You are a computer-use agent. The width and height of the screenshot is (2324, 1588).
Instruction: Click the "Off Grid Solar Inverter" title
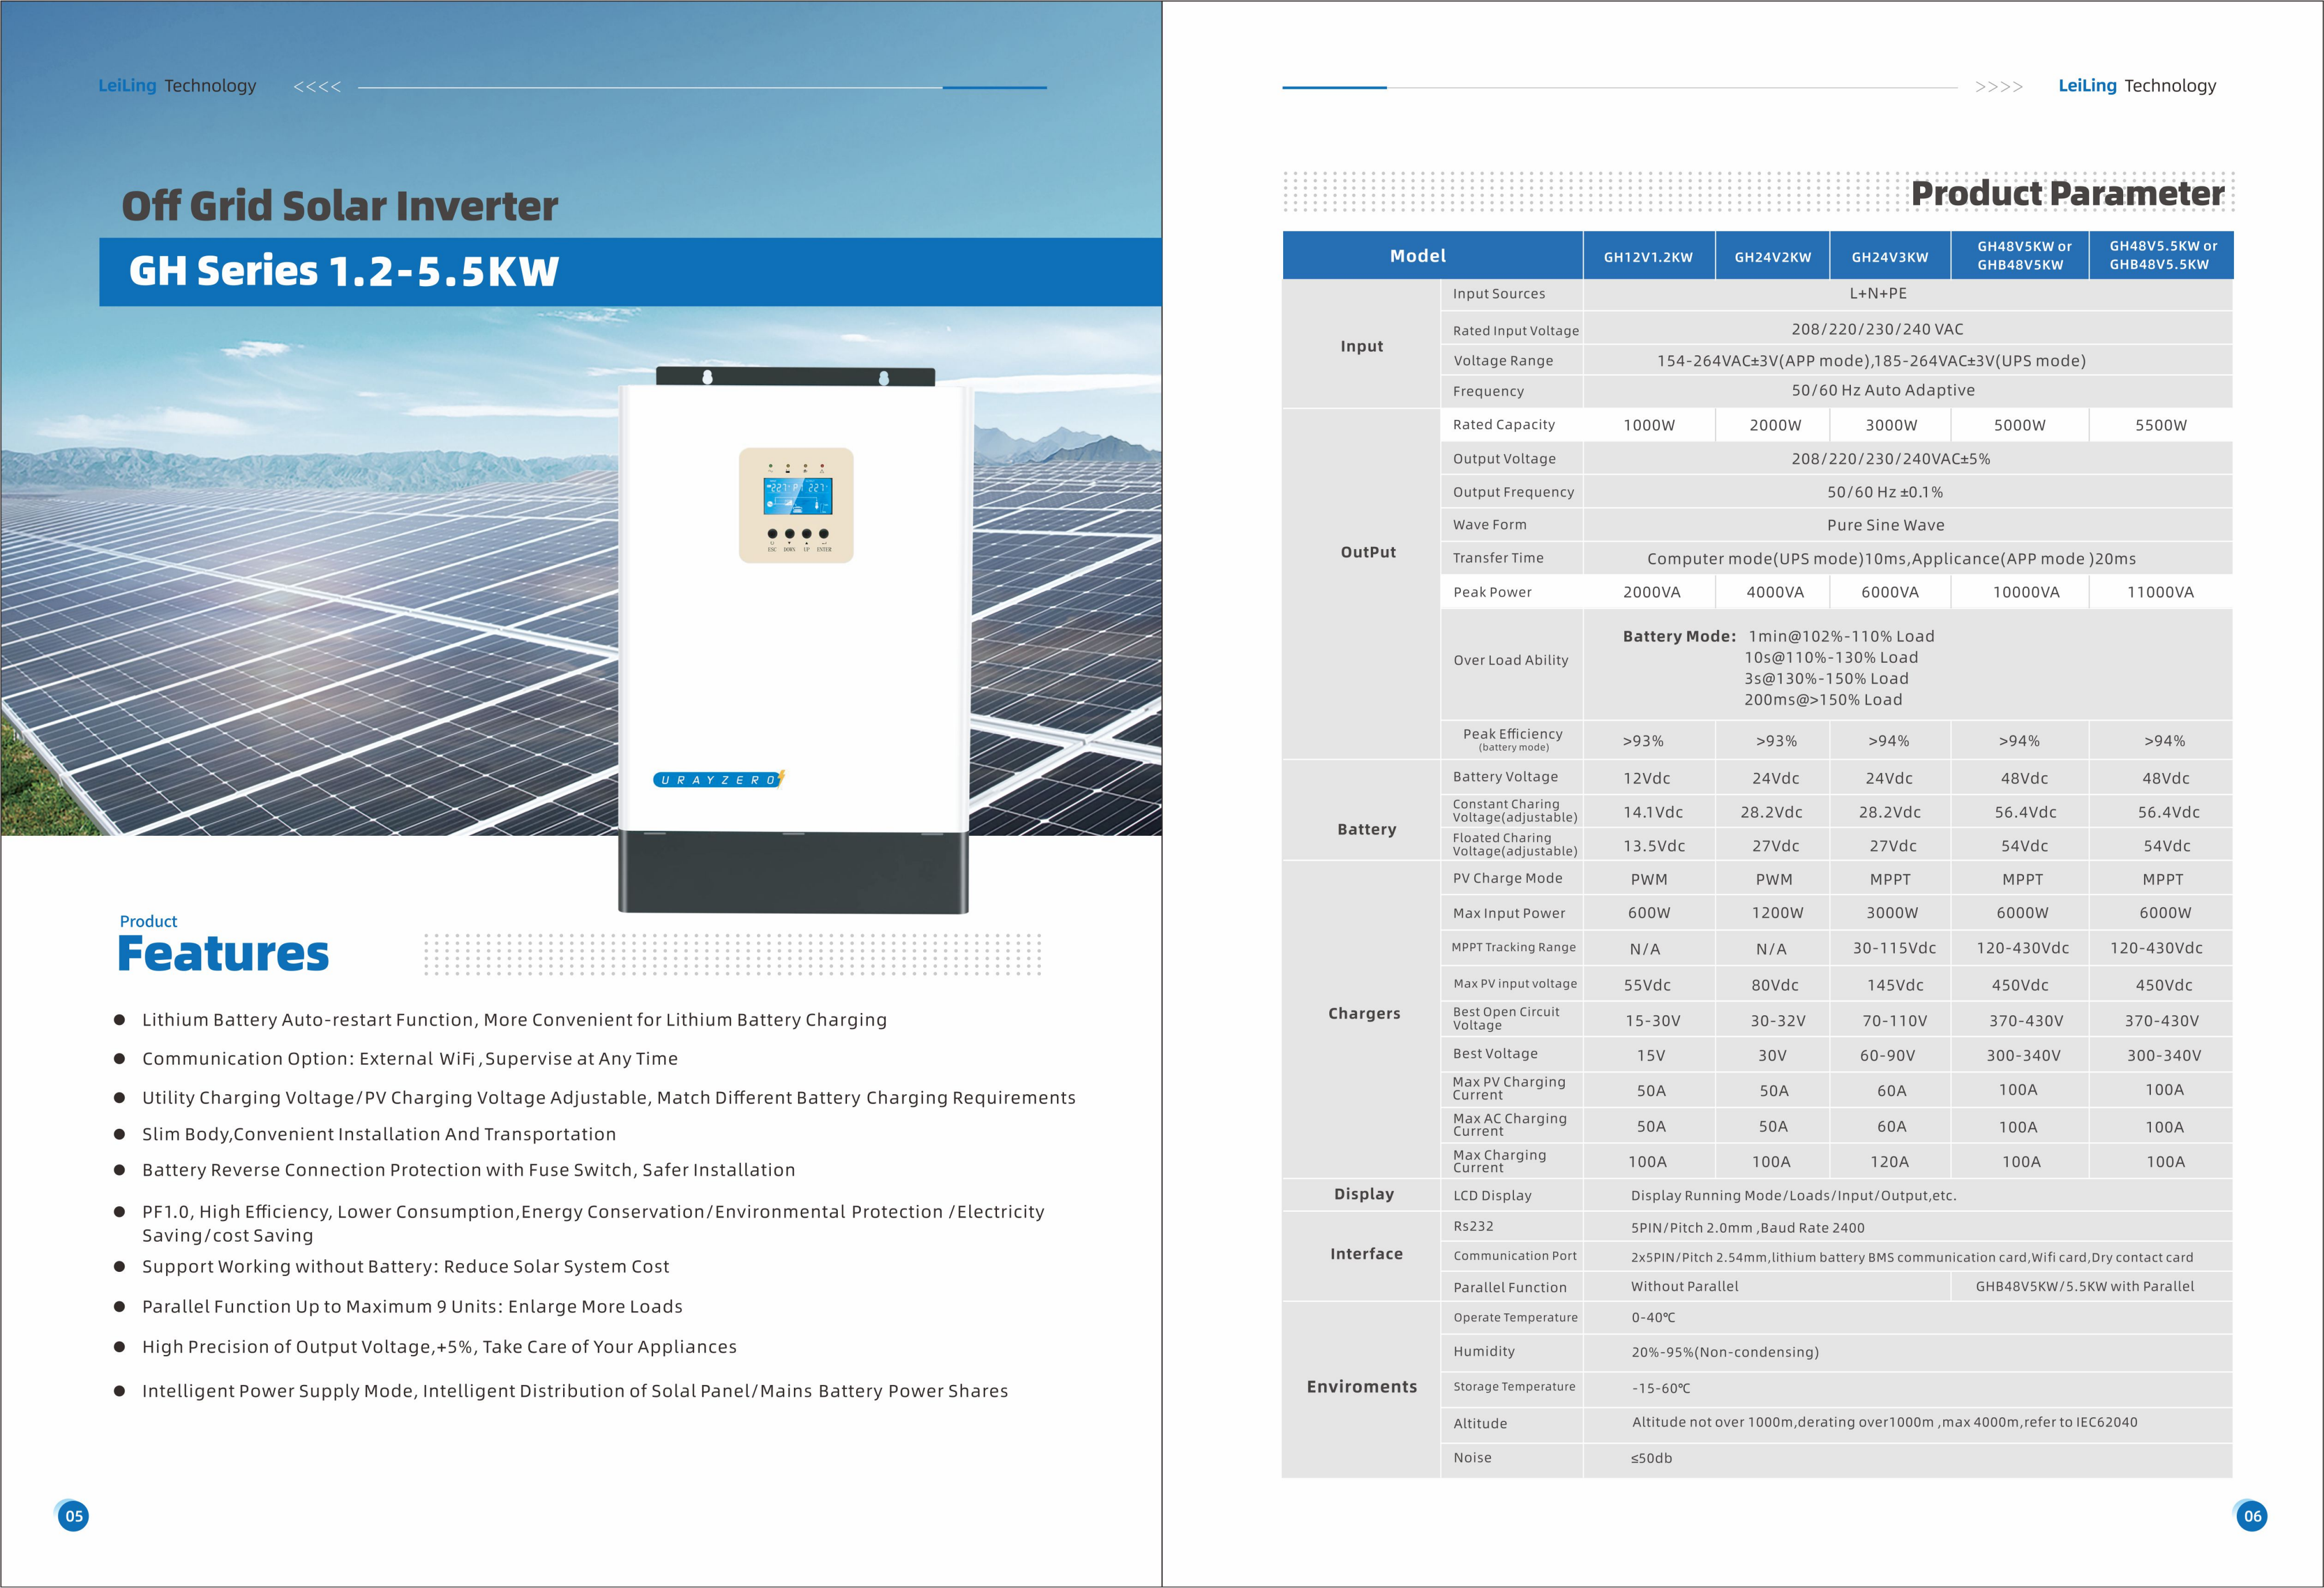click(339, 206)
